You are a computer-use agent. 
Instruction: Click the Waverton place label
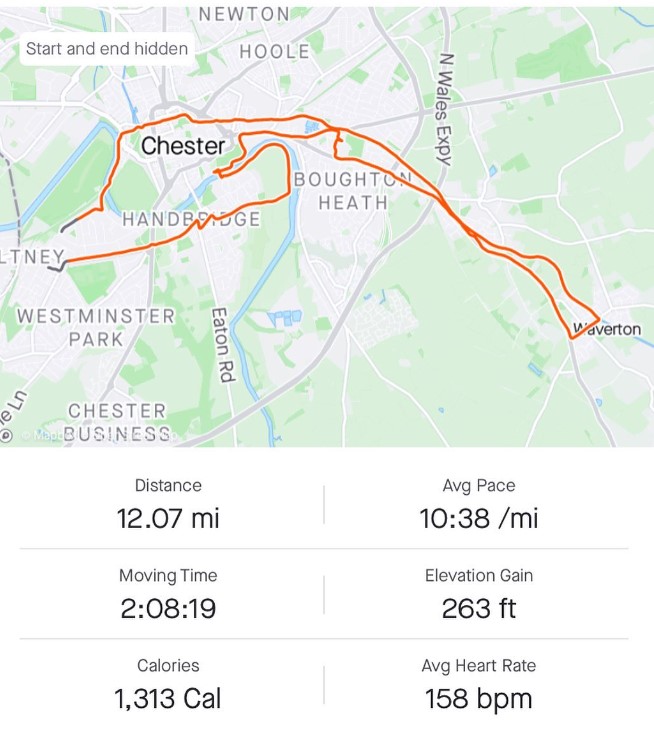(607, 329)
